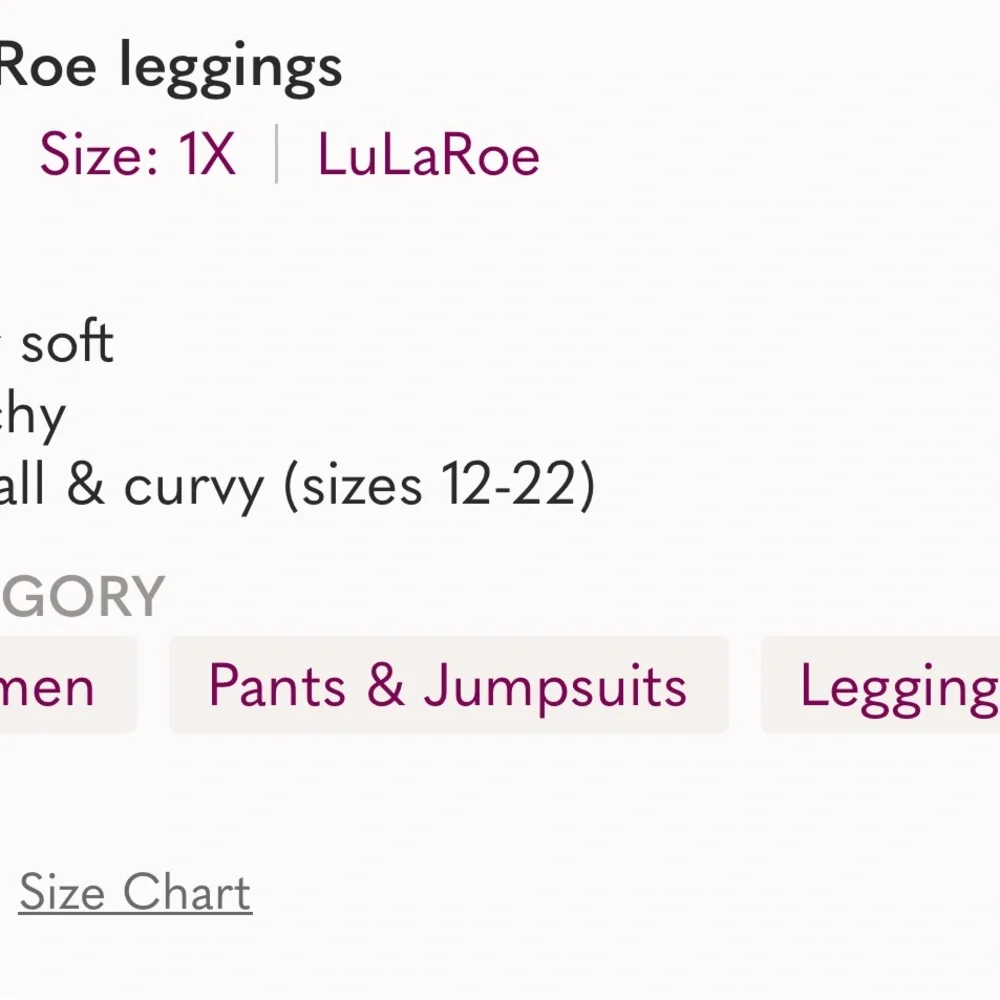Click the ampersand in the description line
The height and width of the screenshot is (1000, 1000).
coord(84,486)
